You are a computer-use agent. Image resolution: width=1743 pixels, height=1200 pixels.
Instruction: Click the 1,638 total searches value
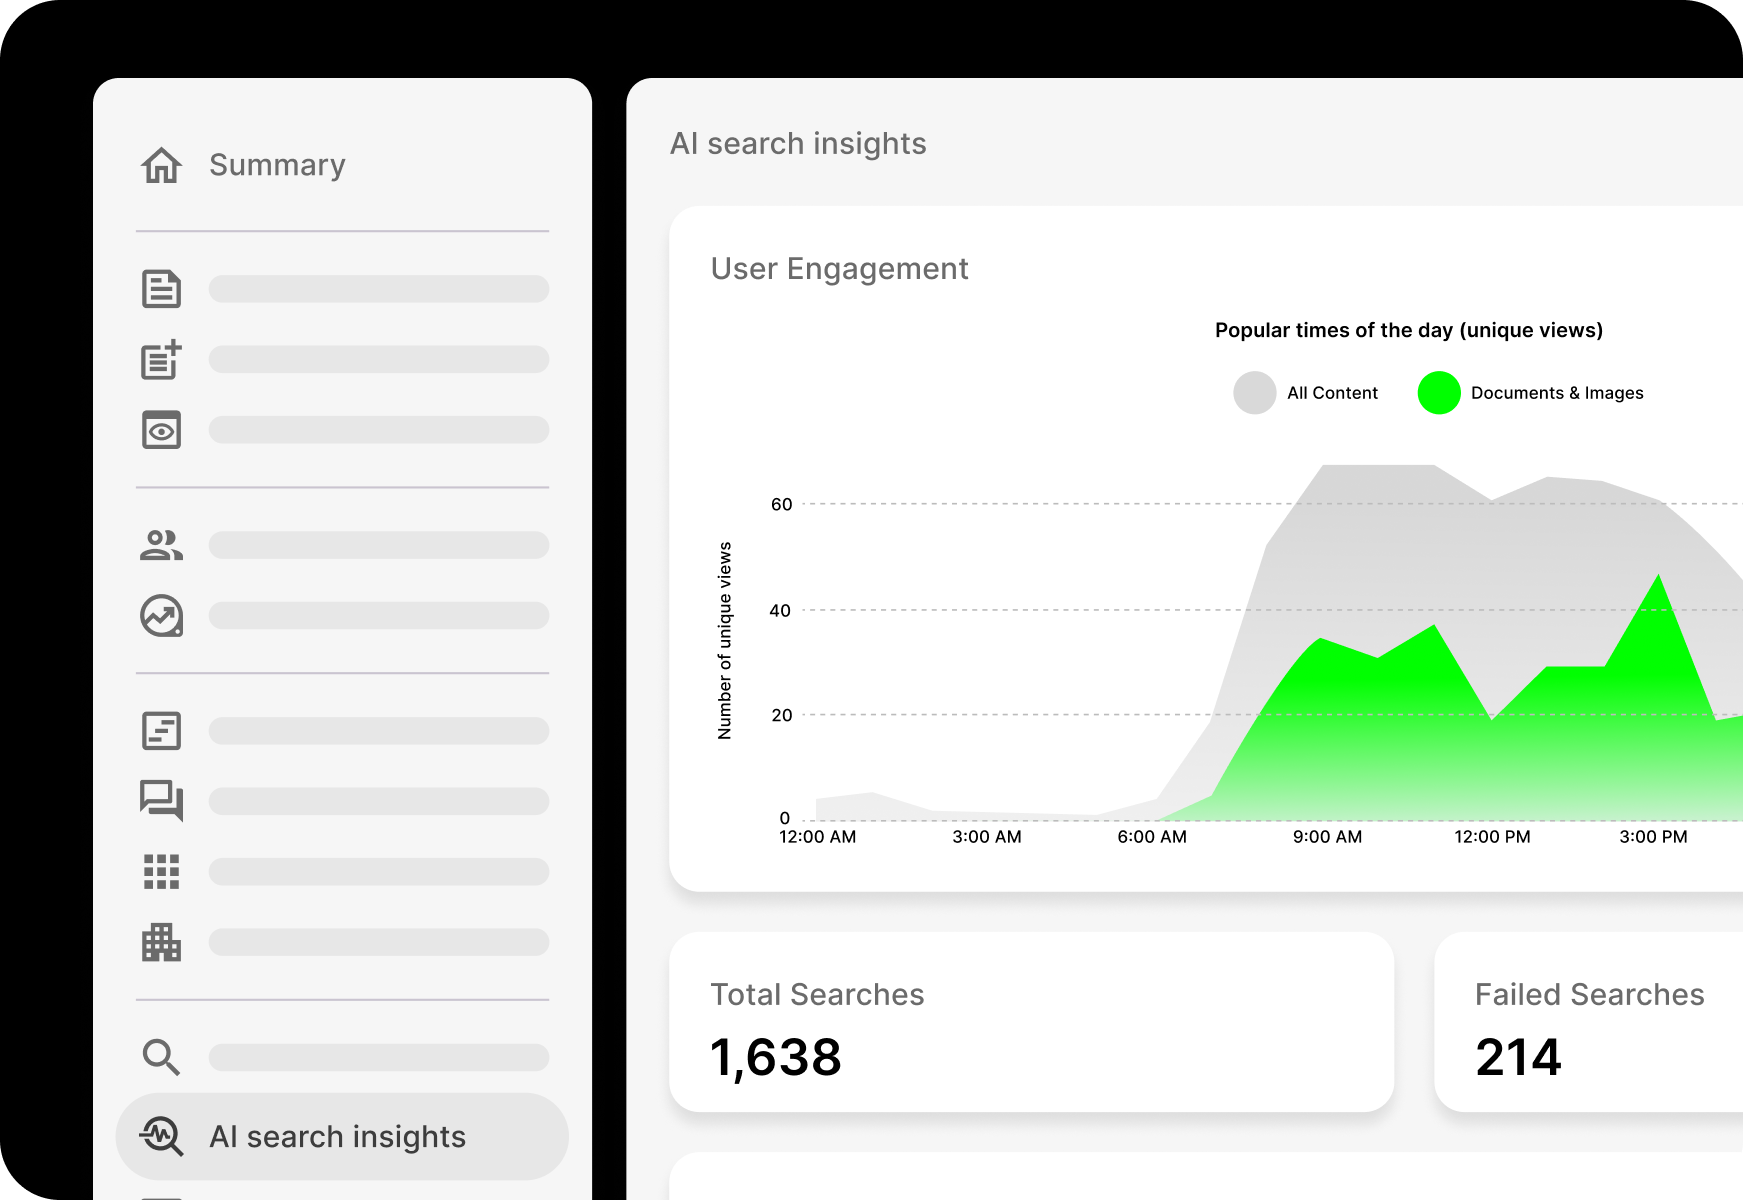pos(776,1058)
